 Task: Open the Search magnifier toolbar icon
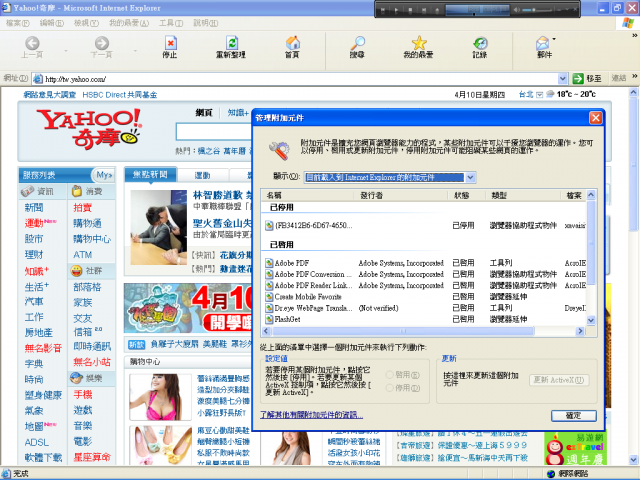[358, 42]
